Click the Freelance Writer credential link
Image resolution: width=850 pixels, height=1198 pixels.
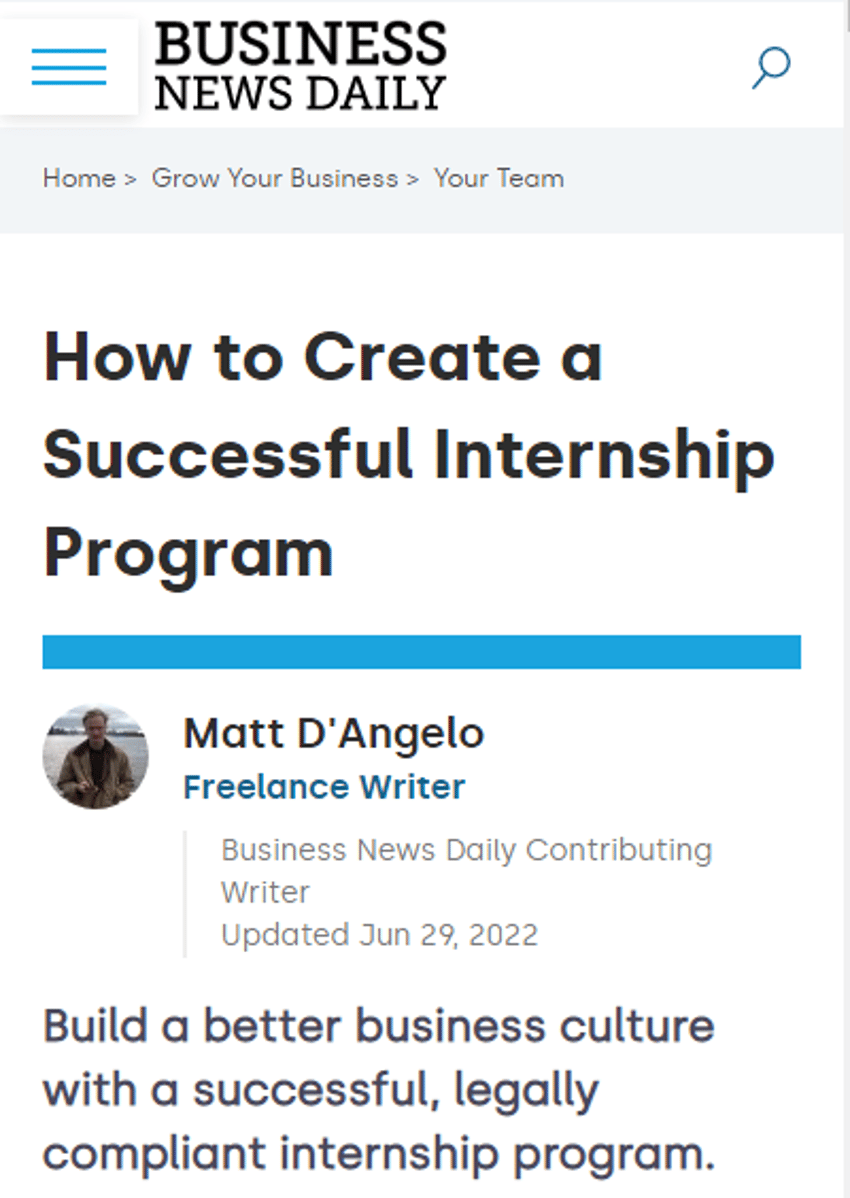323,787
